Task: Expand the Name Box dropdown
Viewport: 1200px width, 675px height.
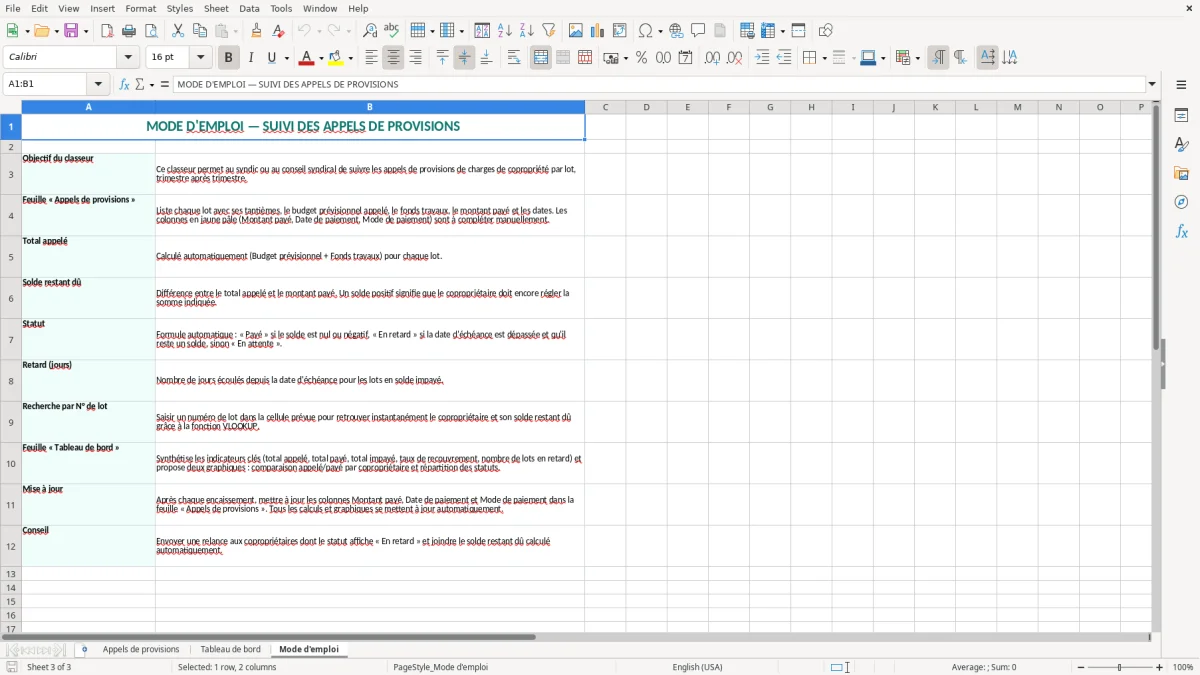Action: click(98, 84)
